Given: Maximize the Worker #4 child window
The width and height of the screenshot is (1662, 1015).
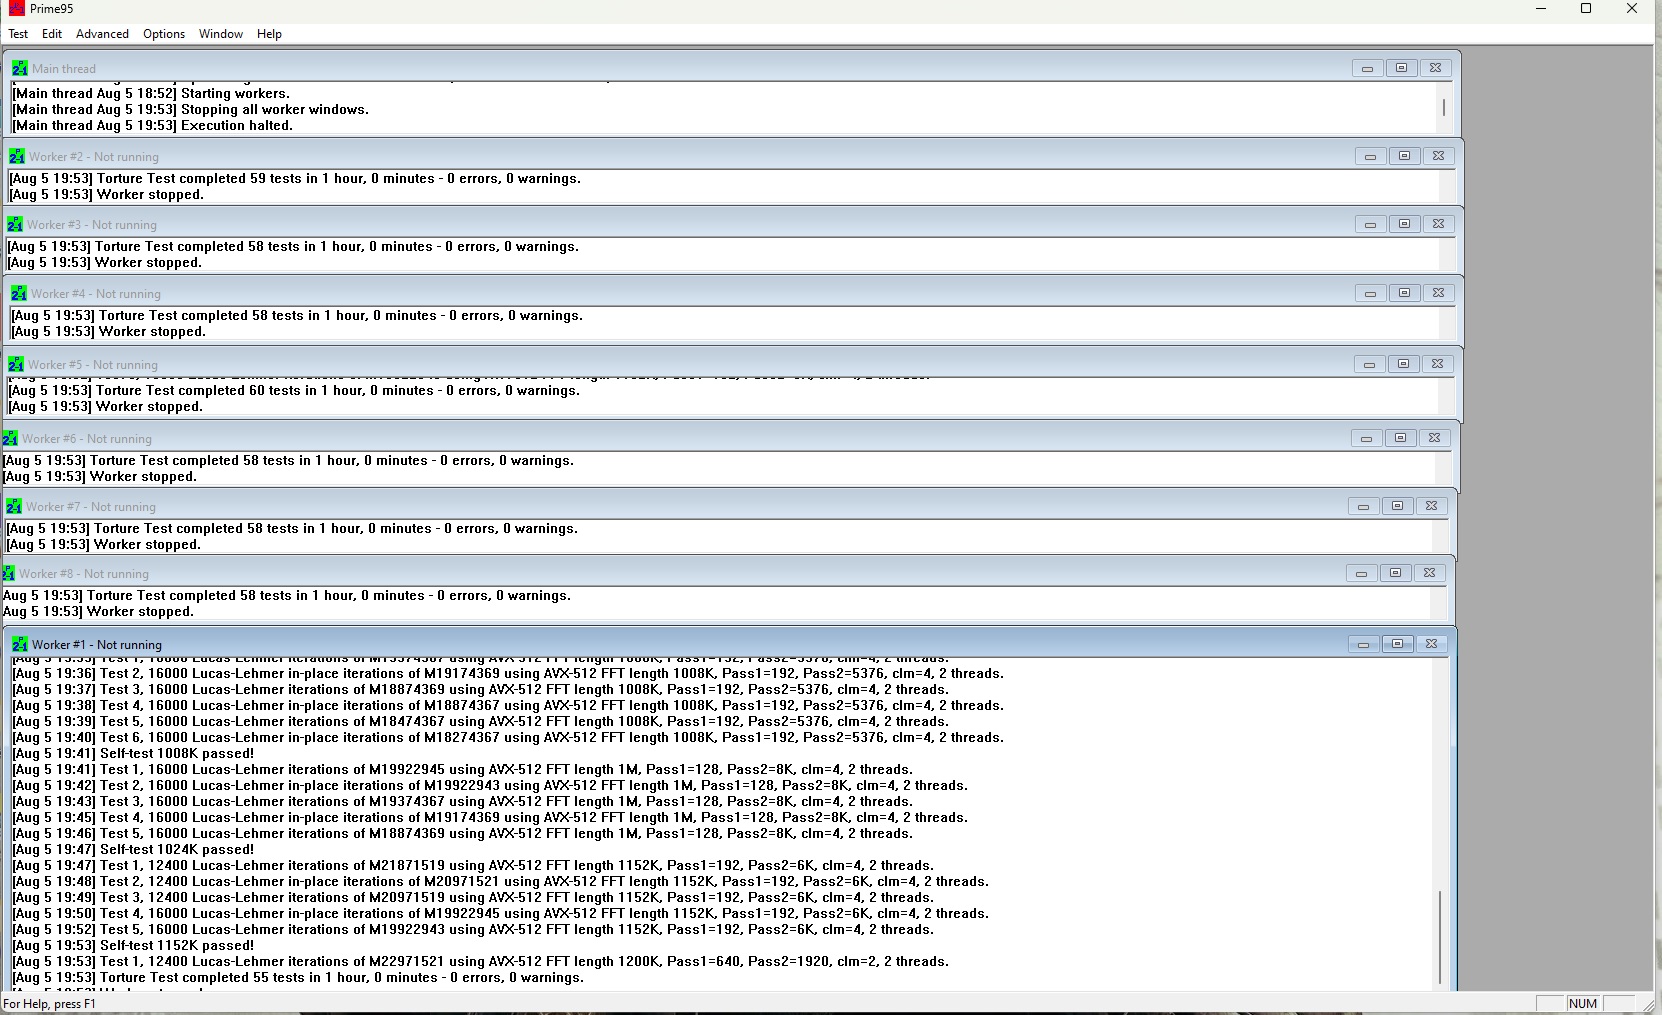Looking at the screenshot, I should 1404,293.
